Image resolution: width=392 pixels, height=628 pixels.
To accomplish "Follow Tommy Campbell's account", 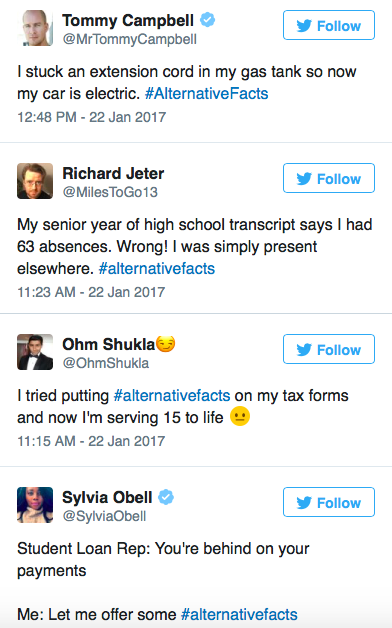I will [x=329, y=25].
